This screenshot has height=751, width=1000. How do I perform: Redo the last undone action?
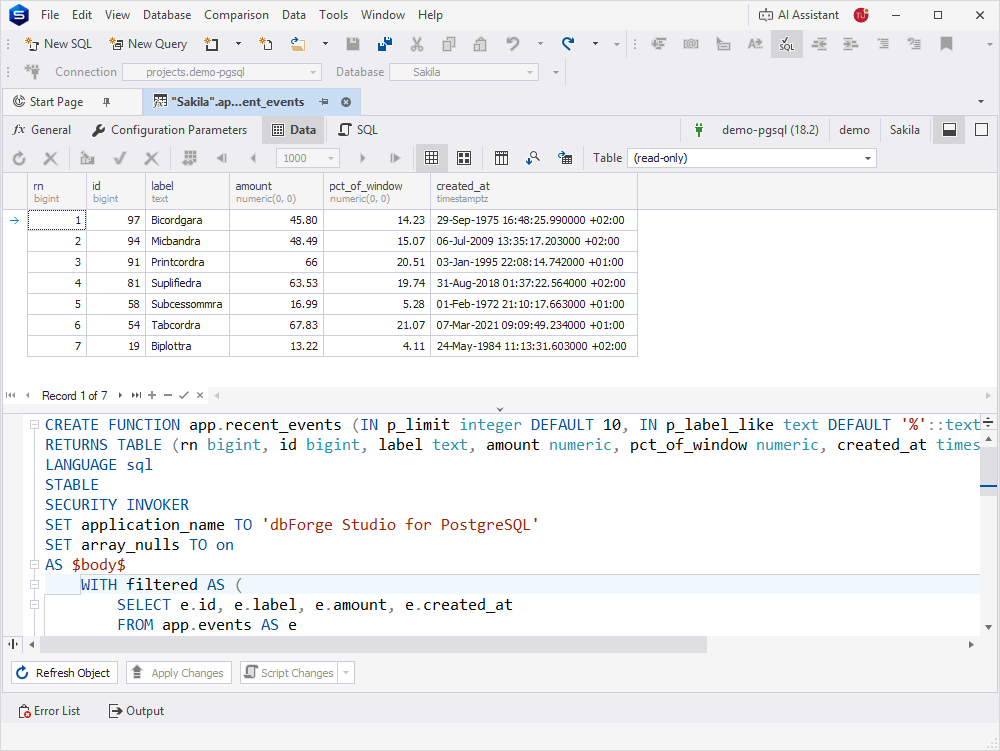(568, 44)
